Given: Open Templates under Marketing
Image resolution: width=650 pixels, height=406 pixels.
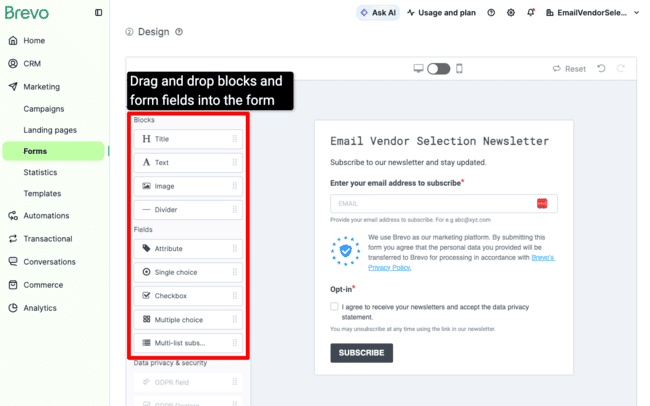Looking at the screenshot, I should point(42,193).
